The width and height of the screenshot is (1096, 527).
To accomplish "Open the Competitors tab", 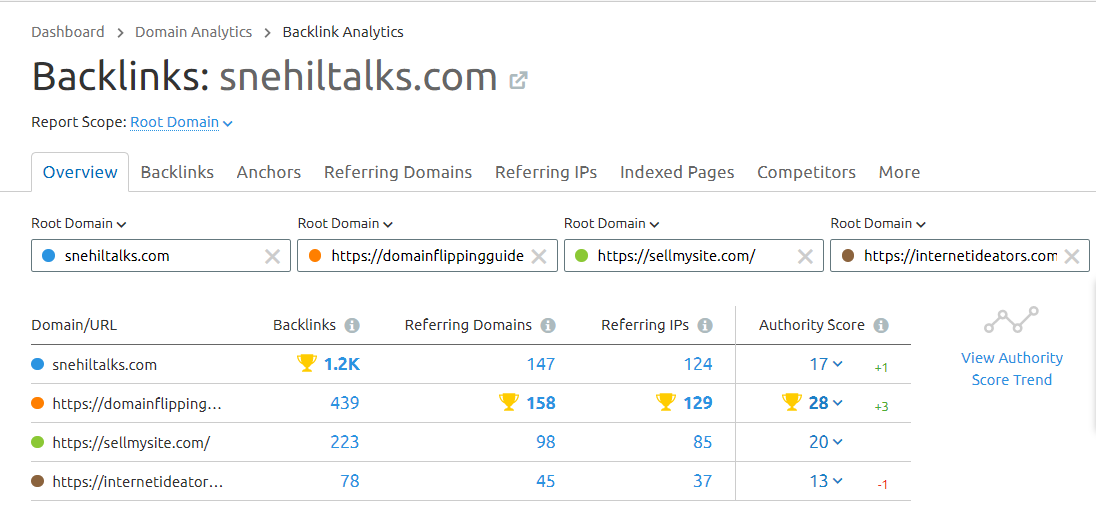I will (807, 173).
